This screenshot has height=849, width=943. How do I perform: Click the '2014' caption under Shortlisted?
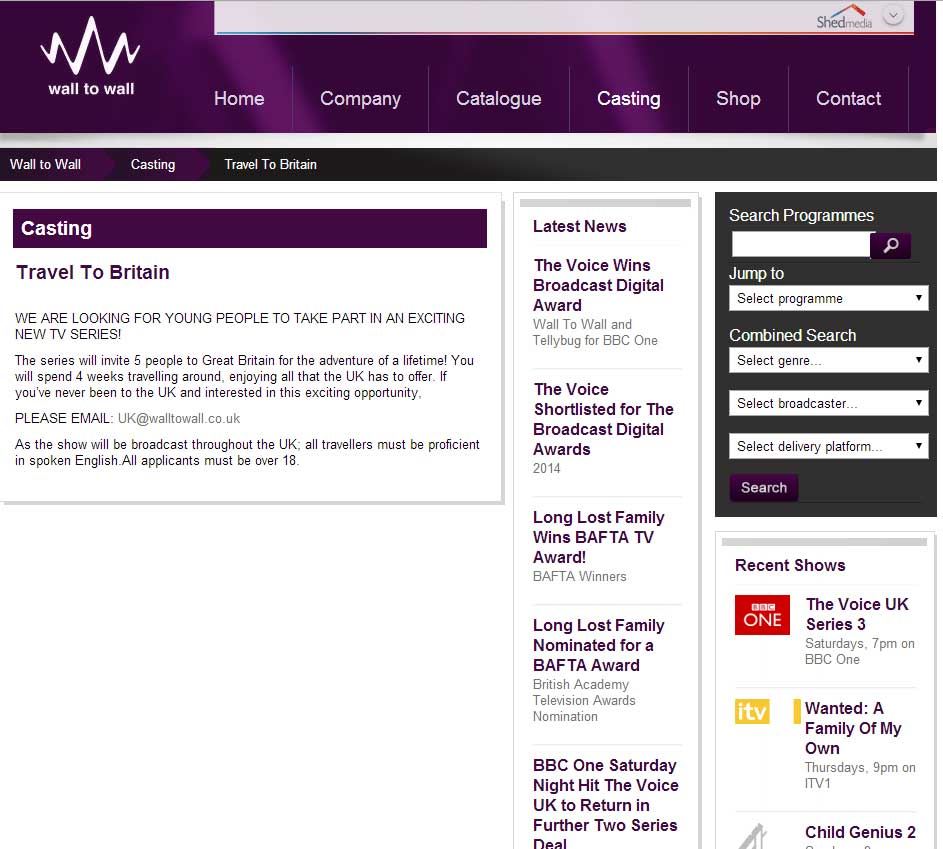[546, 468]
